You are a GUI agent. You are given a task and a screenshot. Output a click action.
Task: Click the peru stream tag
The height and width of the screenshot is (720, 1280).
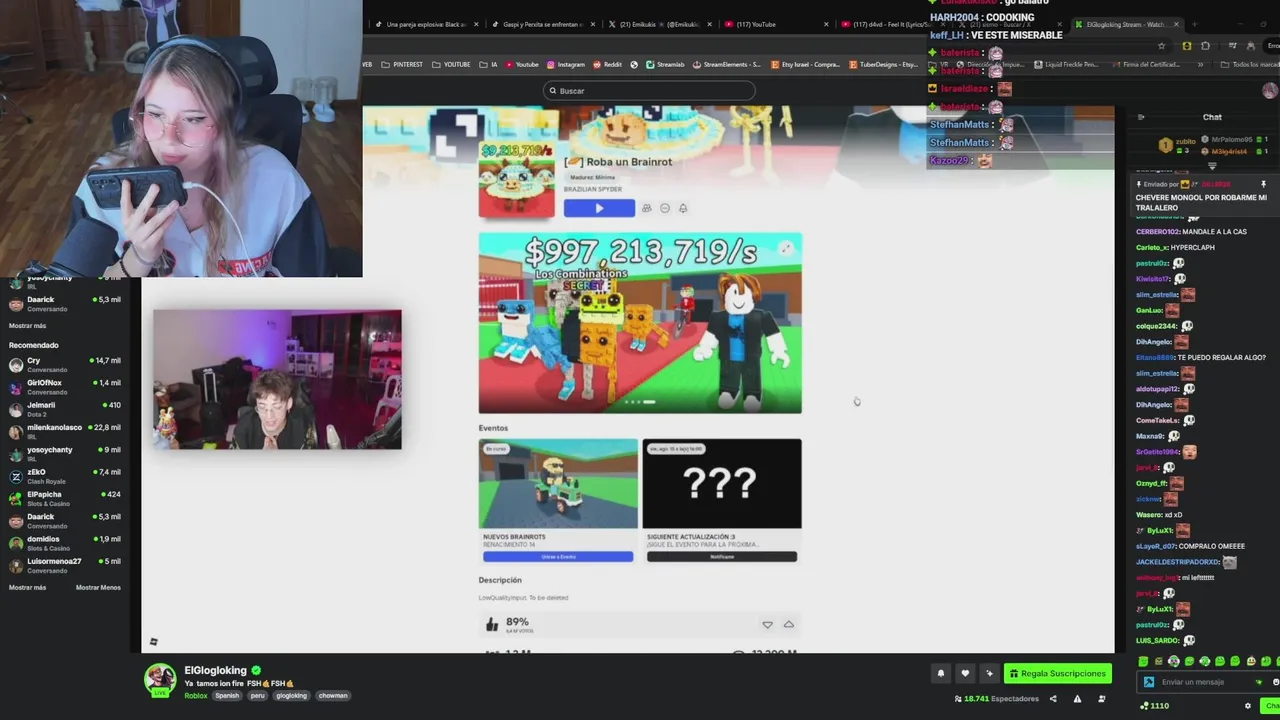(x=258, y=696)
